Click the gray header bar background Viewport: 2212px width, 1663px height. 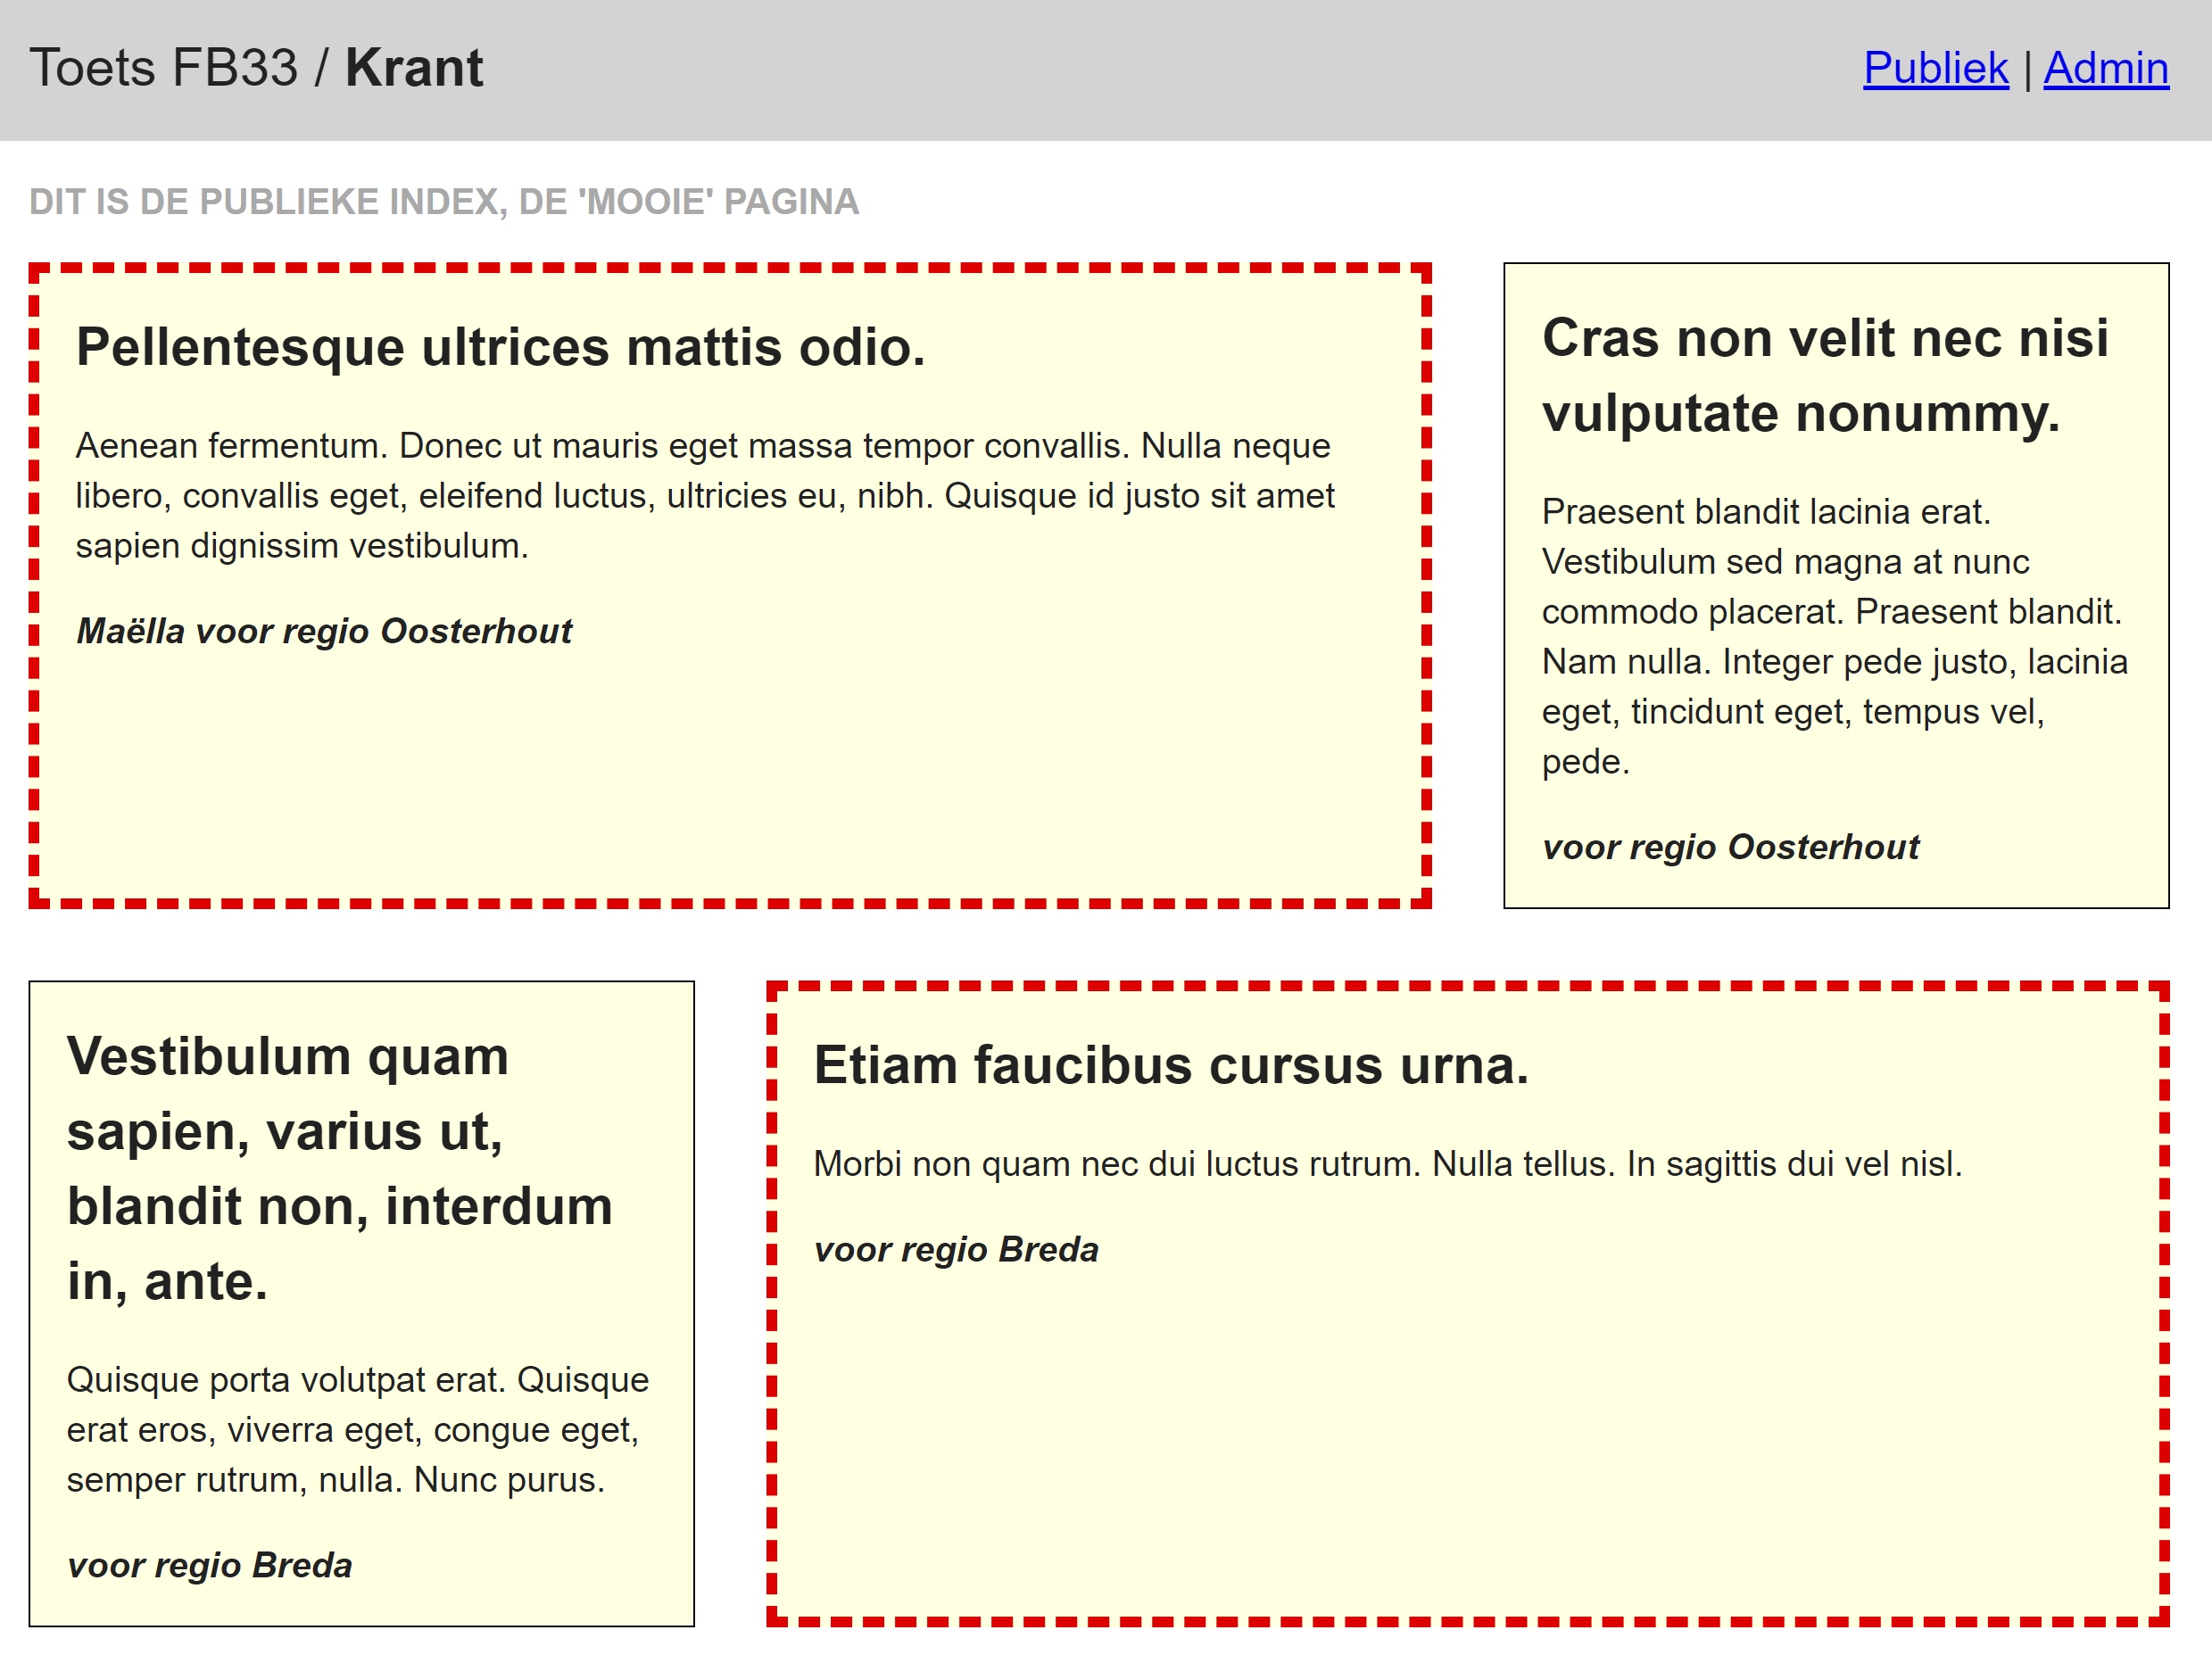pyautogui.click(x=1100, y=68)
